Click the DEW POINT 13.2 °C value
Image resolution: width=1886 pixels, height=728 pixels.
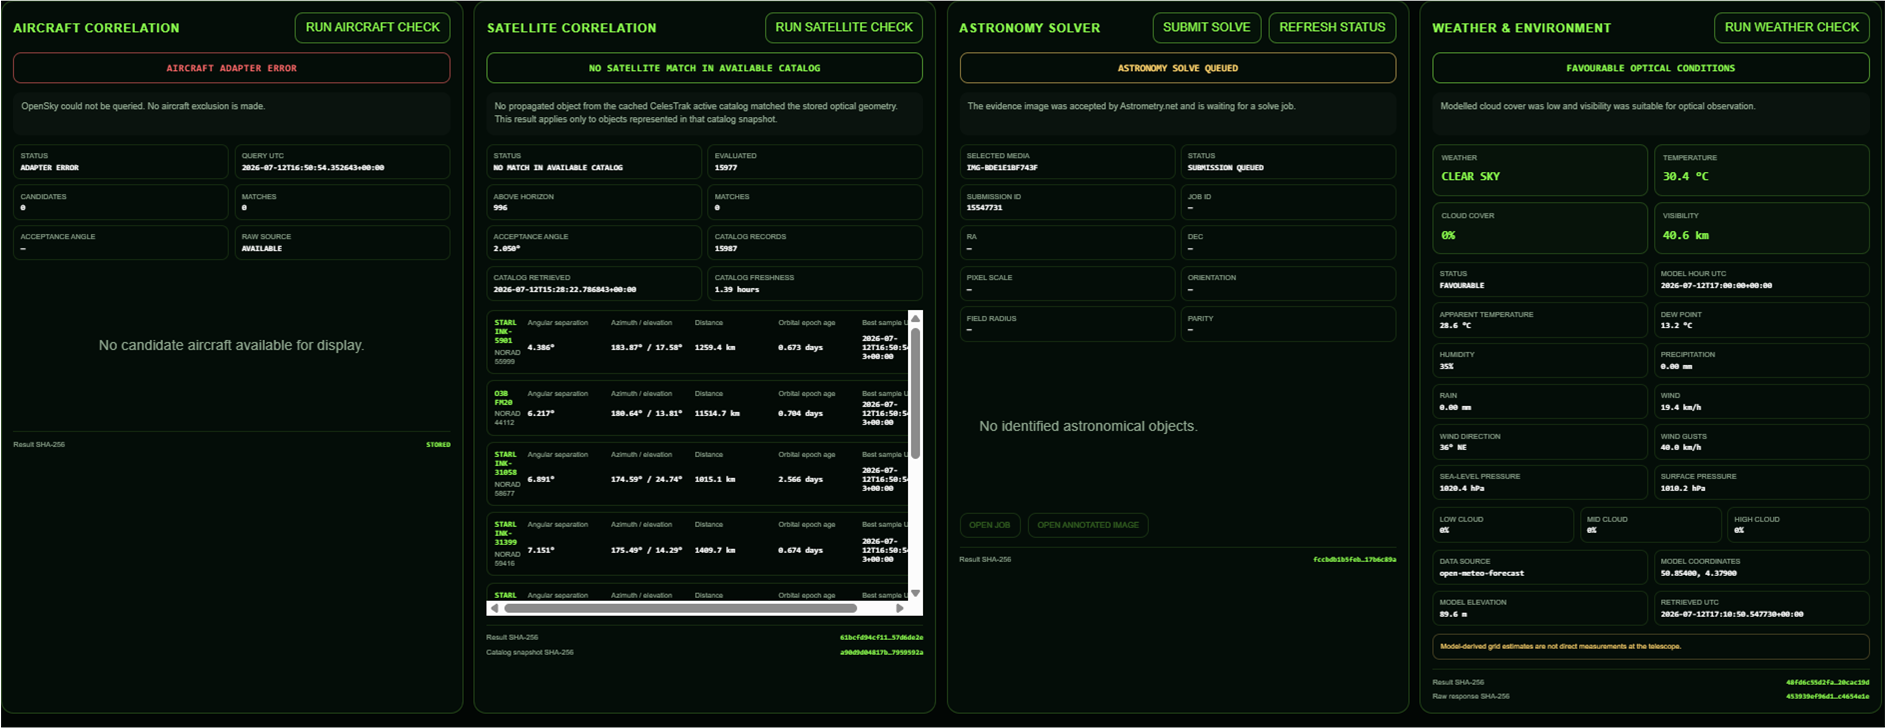pyautogui.click(x=1676, y=326)
